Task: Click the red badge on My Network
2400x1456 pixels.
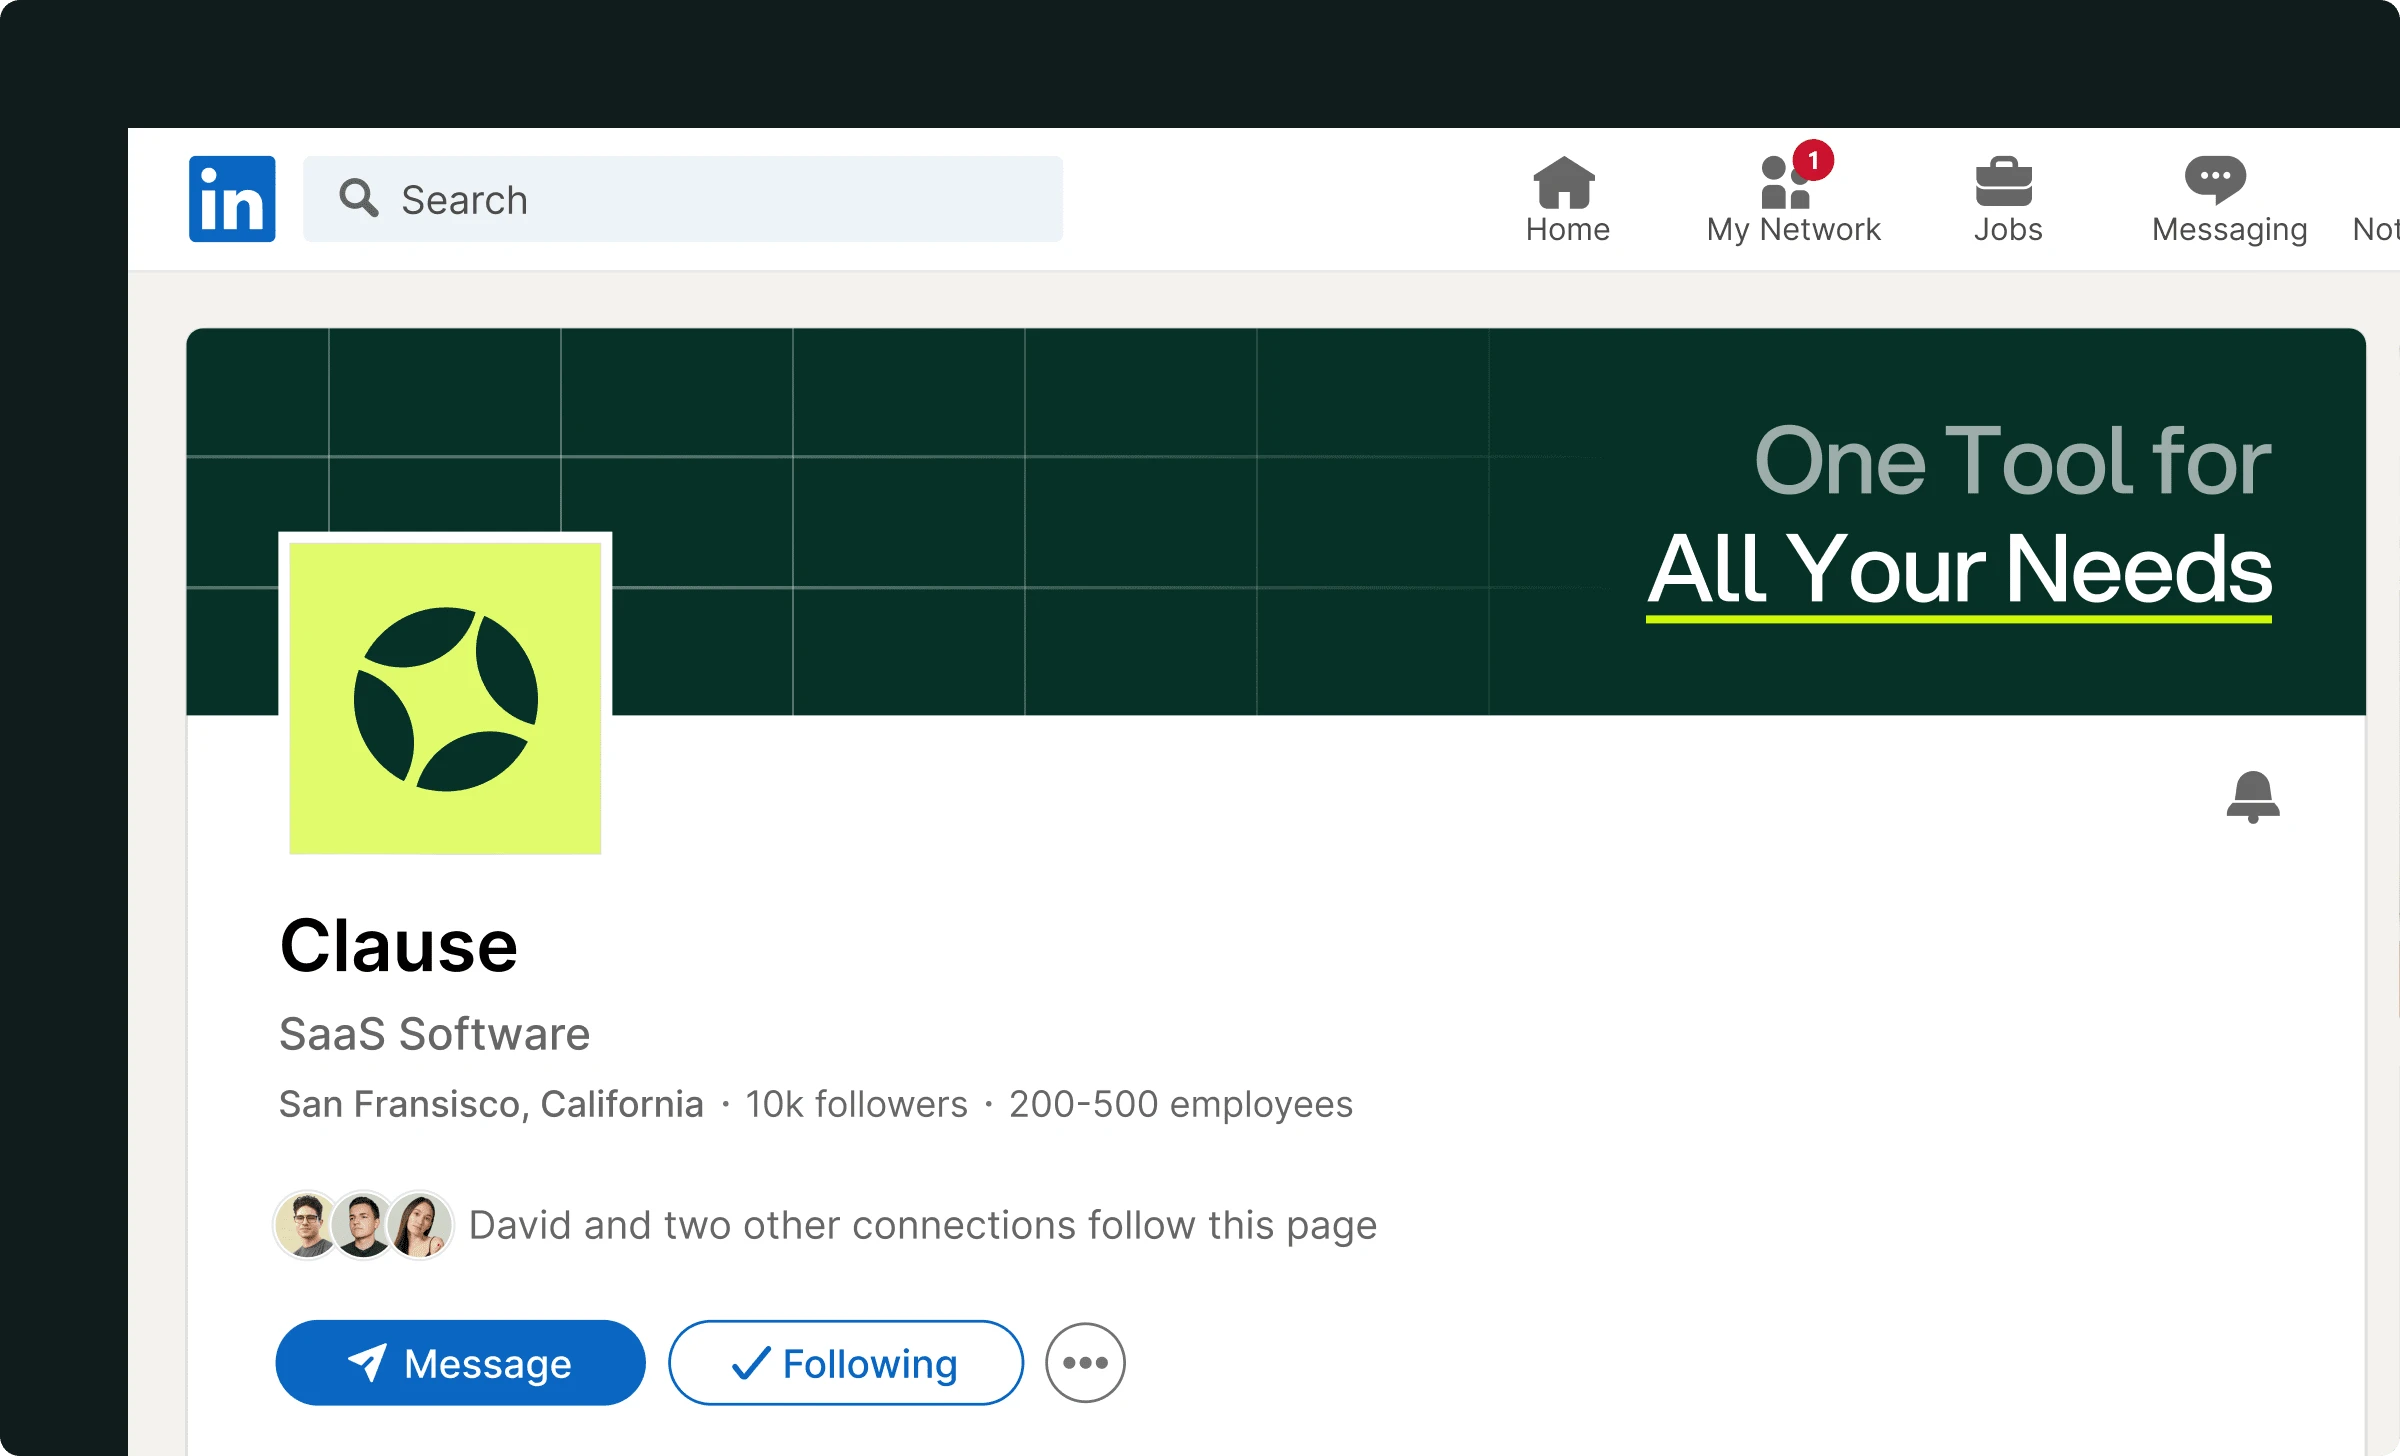Action: click(1813, 160)
